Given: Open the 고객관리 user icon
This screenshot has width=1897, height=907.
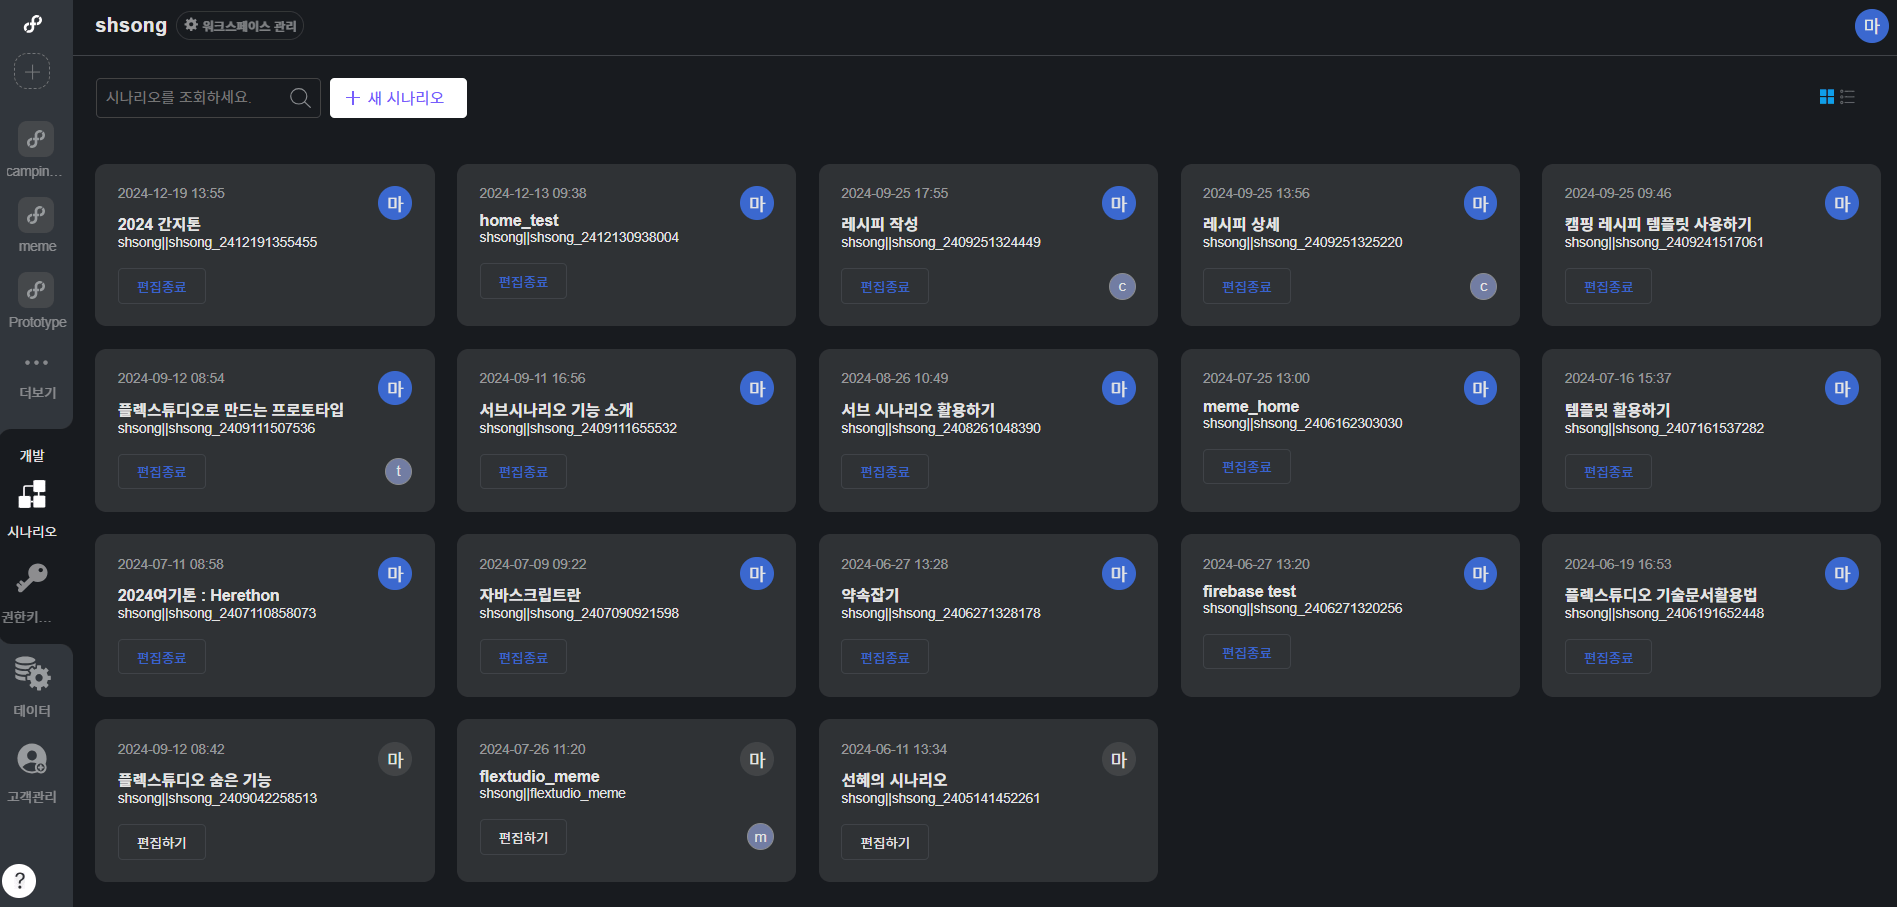Looking at the screenshot, I should click(32, 759).
